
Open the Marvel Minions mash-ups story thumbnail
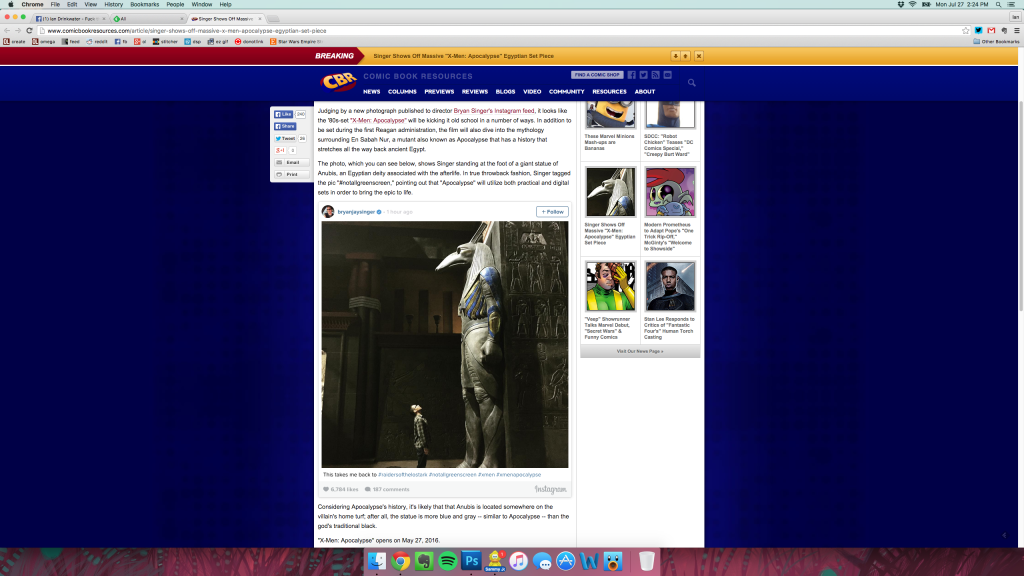coord(611,115)
